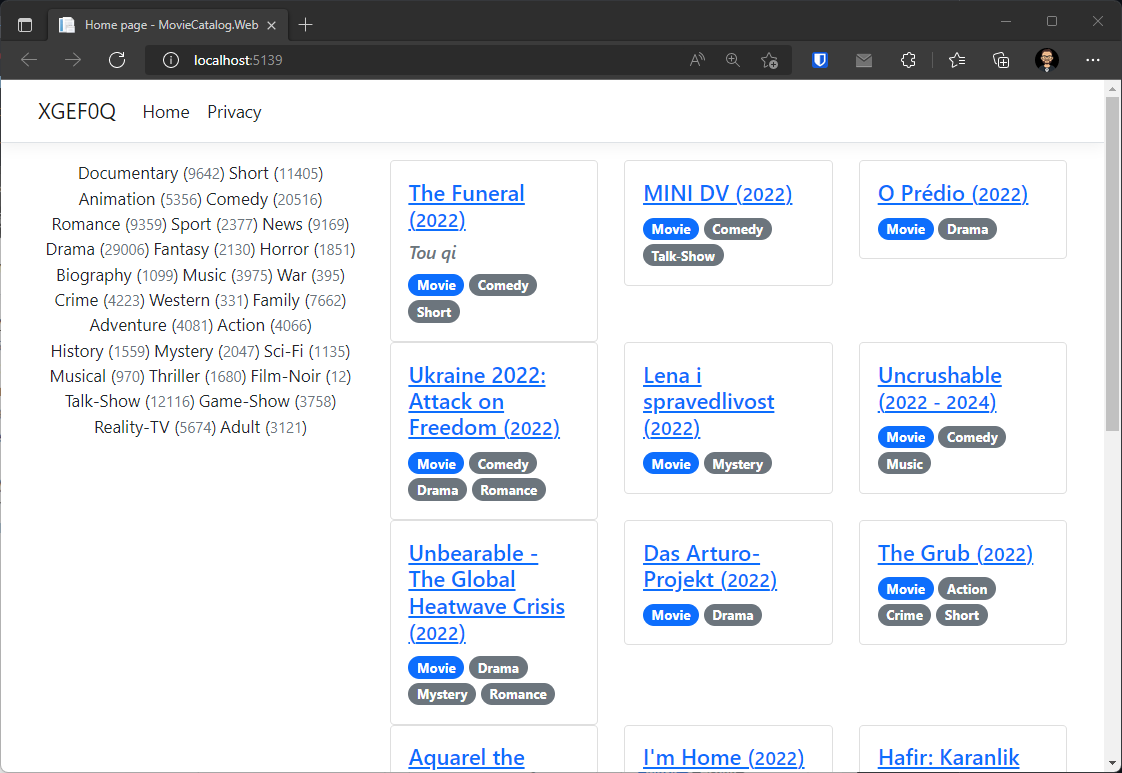
Task: Click the browser refresh button
Action: tap(117, 60)
